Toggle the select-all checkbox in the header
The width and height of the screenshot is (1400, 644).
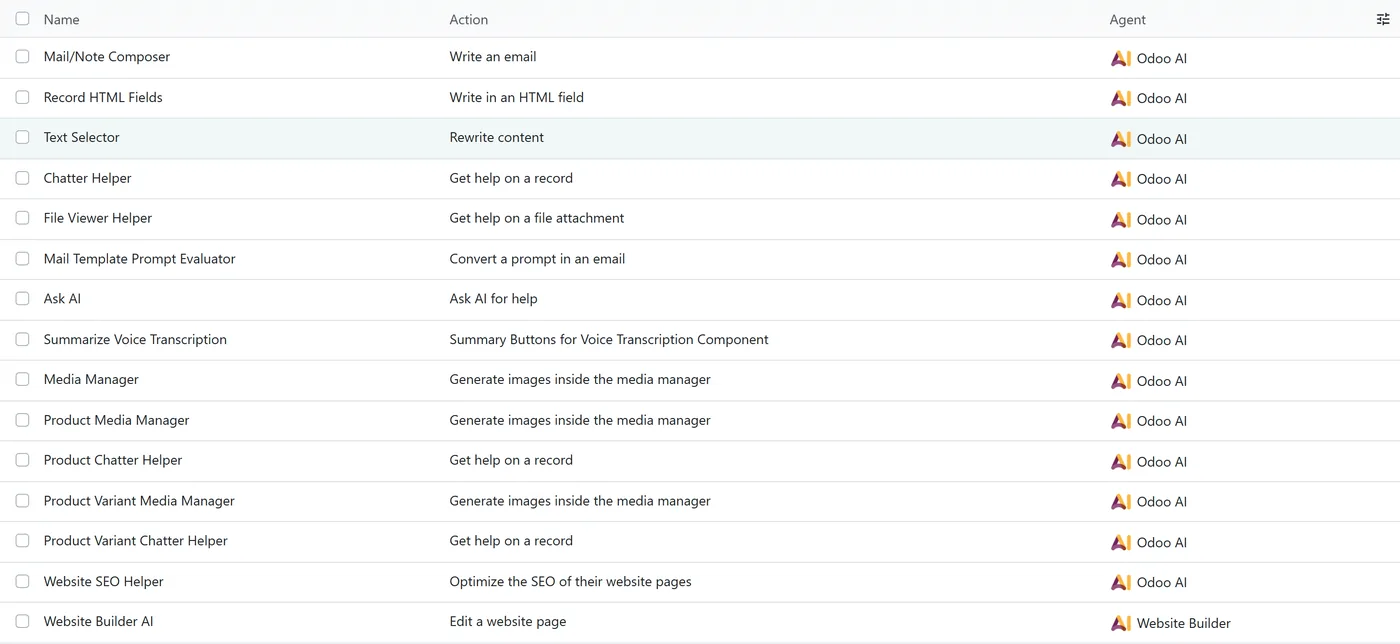pyautogui.click(x=22, y=18)
